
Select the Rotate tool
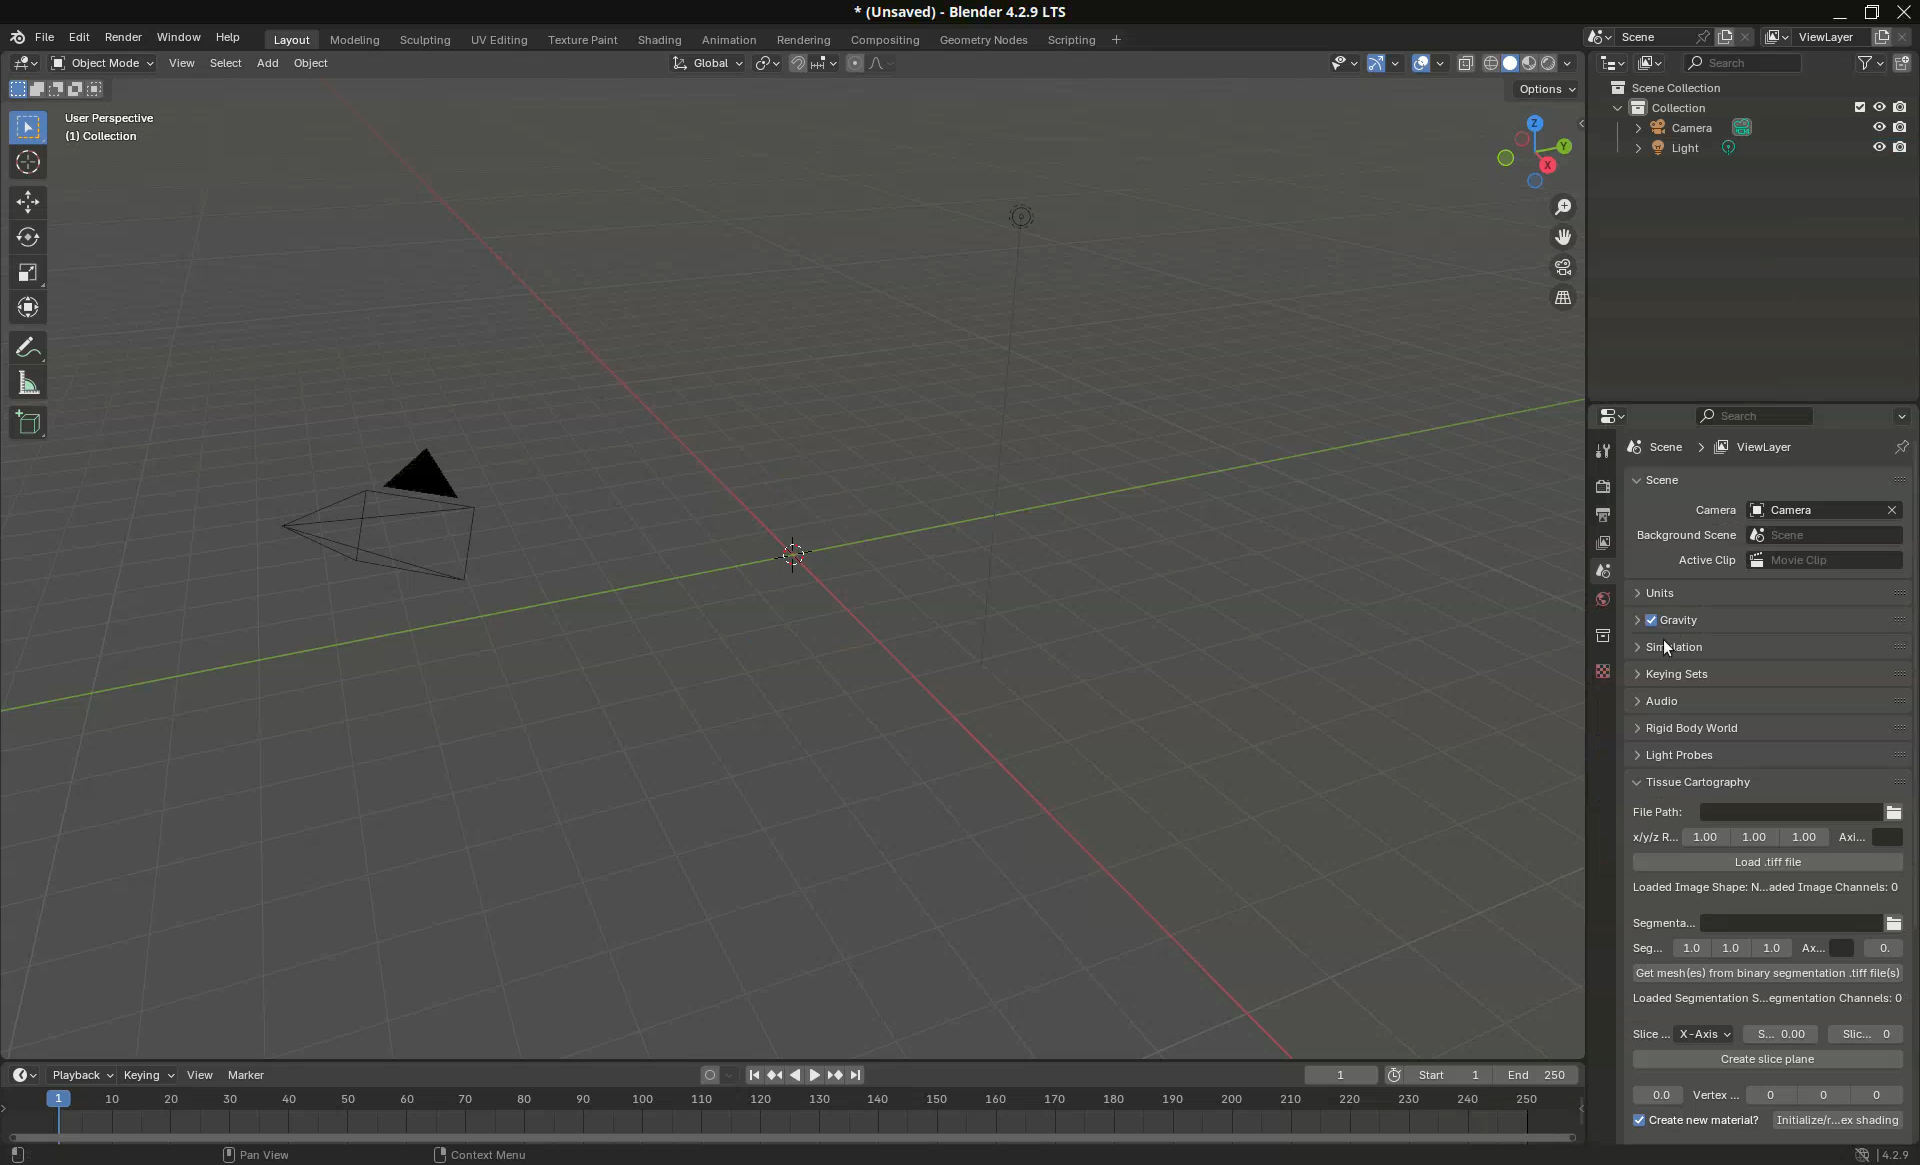(x=28, y=238)
